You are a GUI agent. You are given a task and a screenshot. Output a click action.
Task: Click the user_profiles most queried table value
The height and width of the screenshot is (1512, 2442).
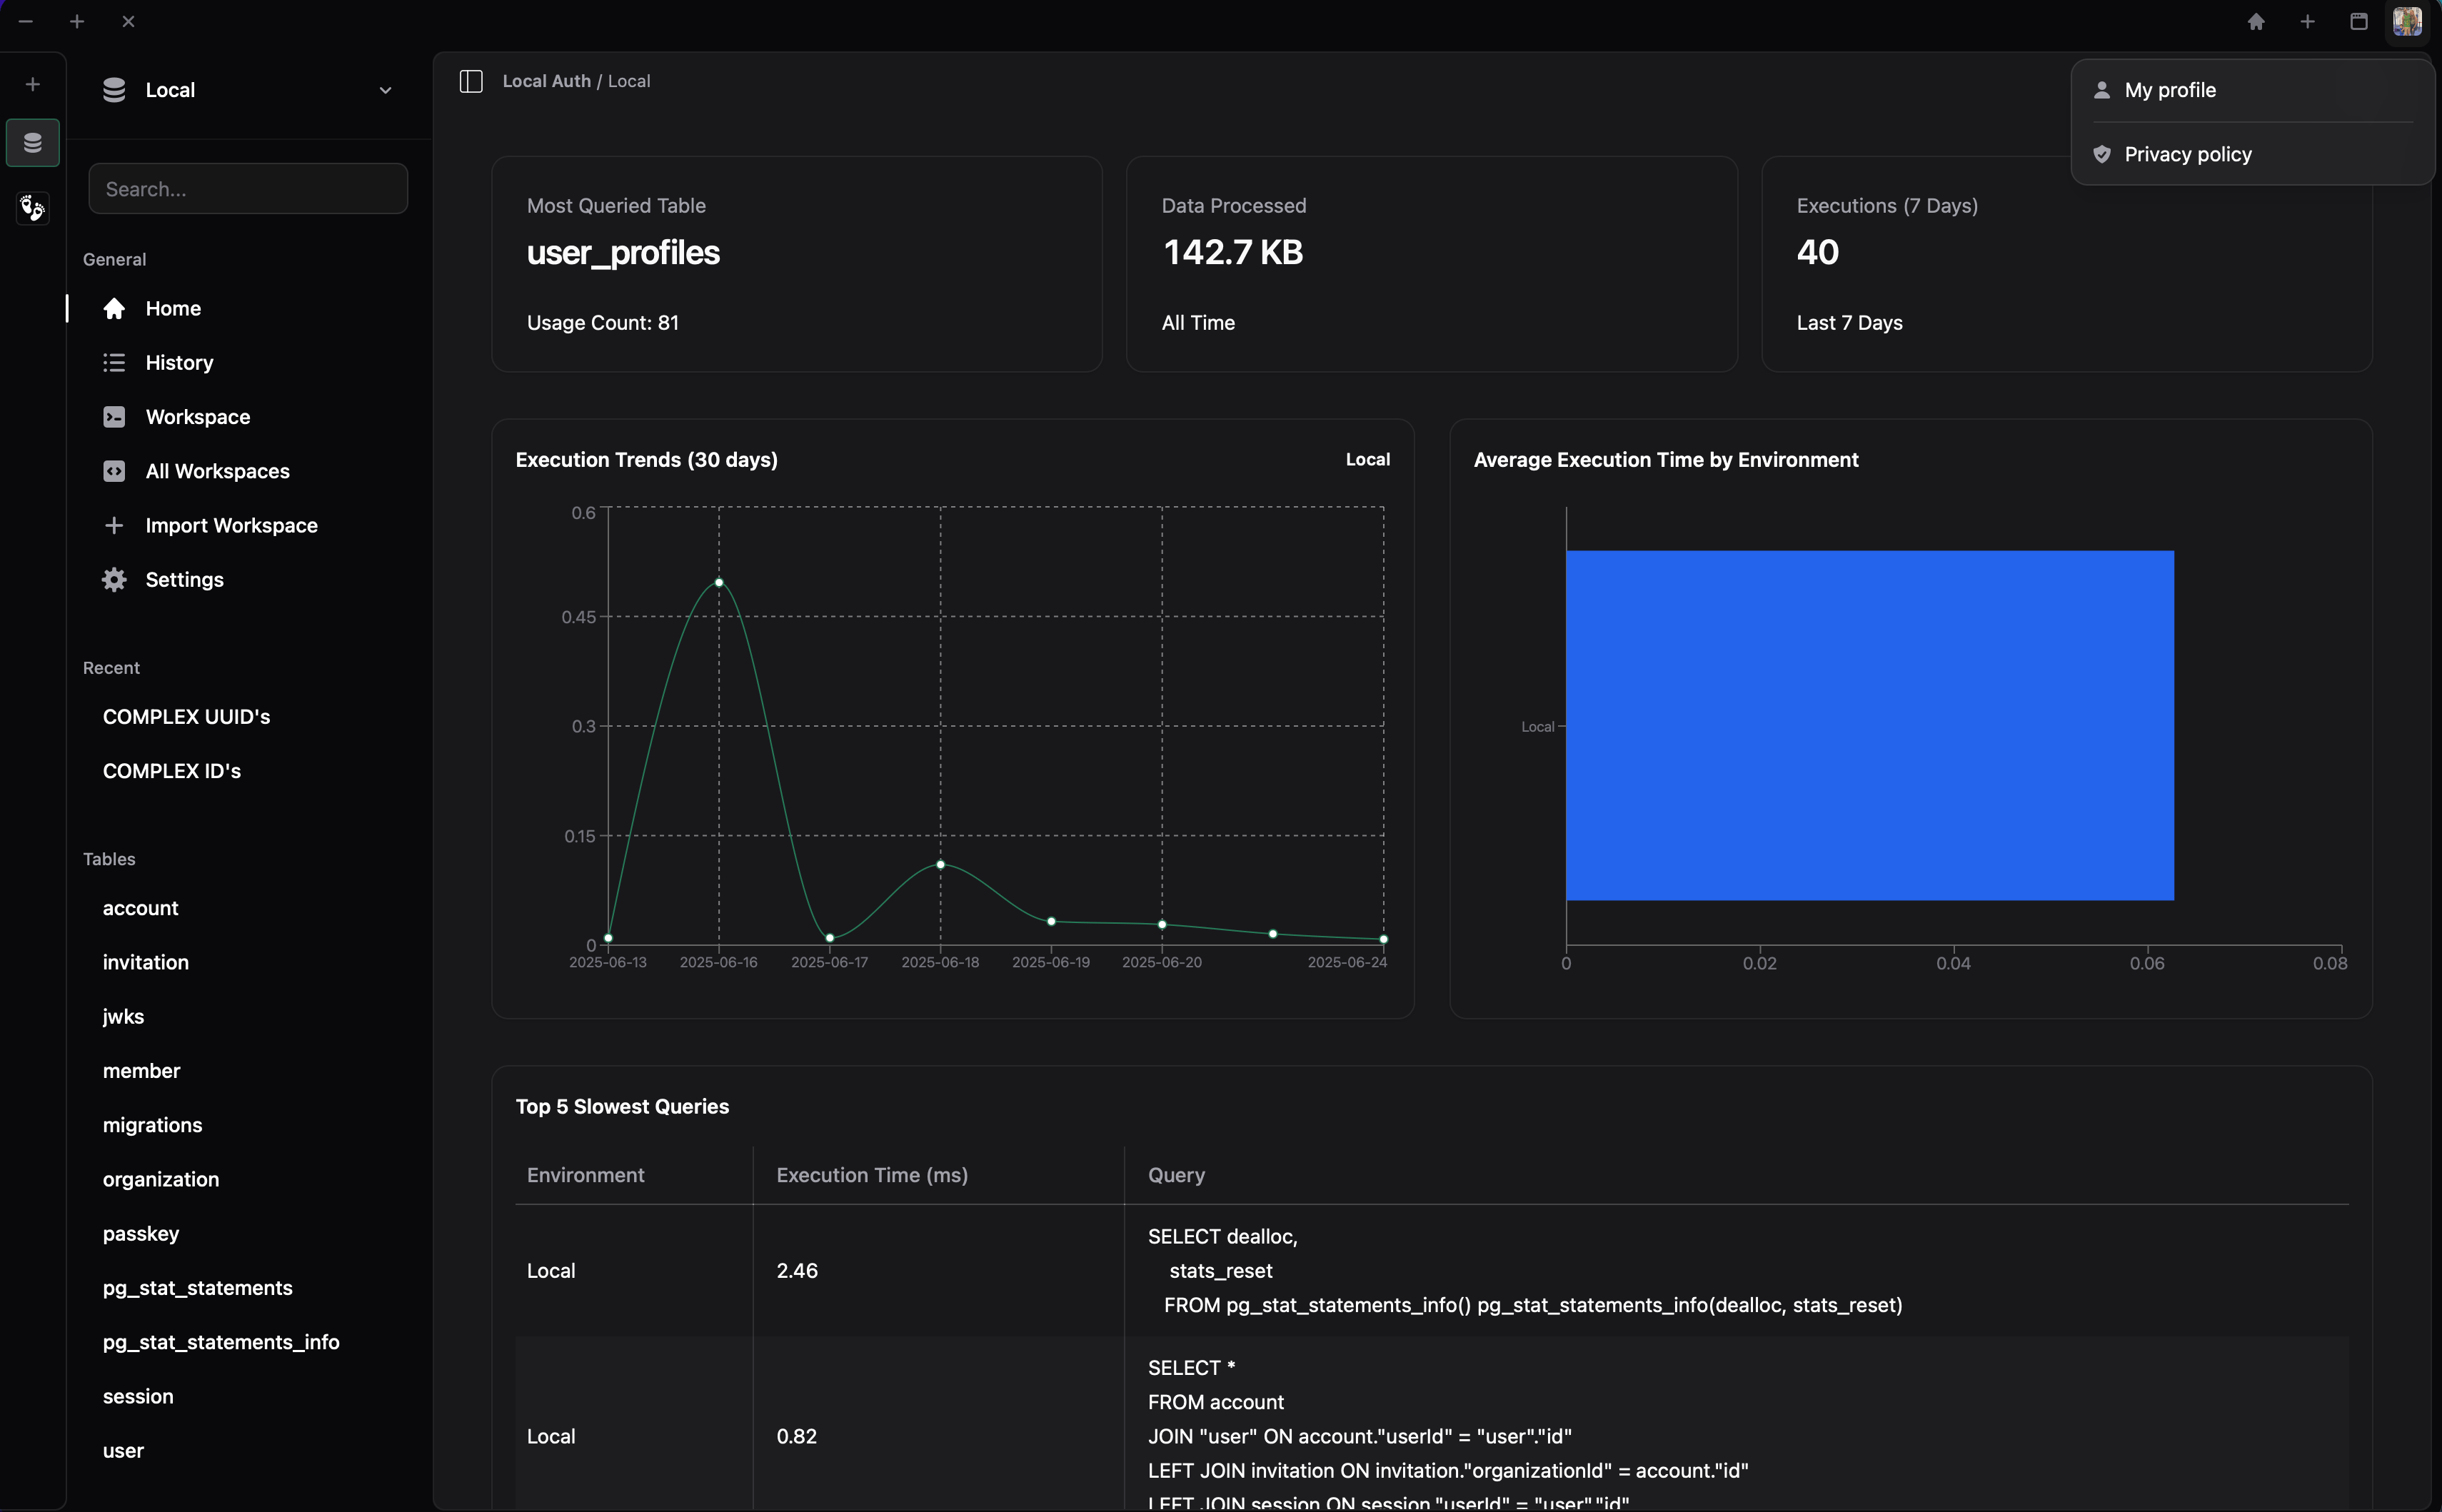(623, 253)
